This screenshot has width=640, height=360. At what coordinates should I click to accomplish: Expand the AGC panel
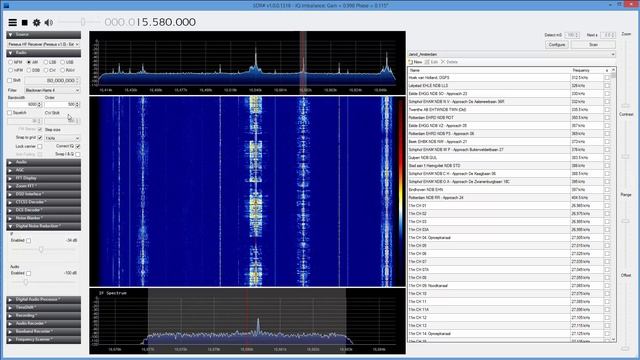[x=43, y=170]
